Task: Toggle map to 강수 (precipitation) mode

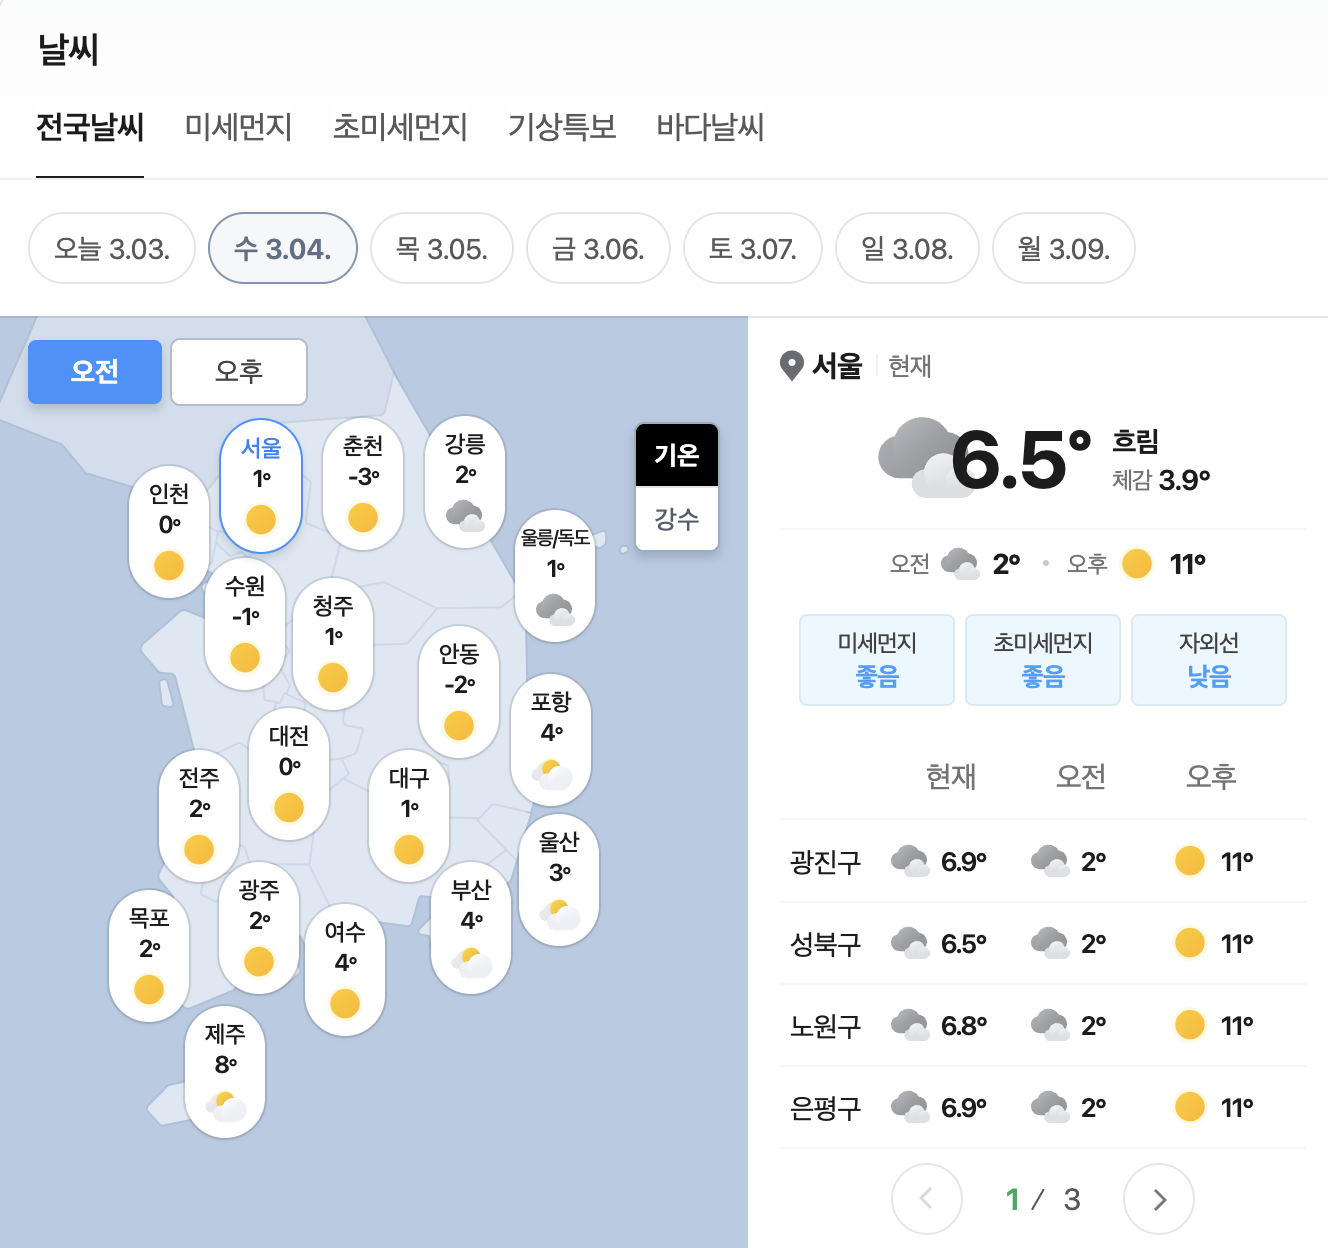Action: coord(677,519)
